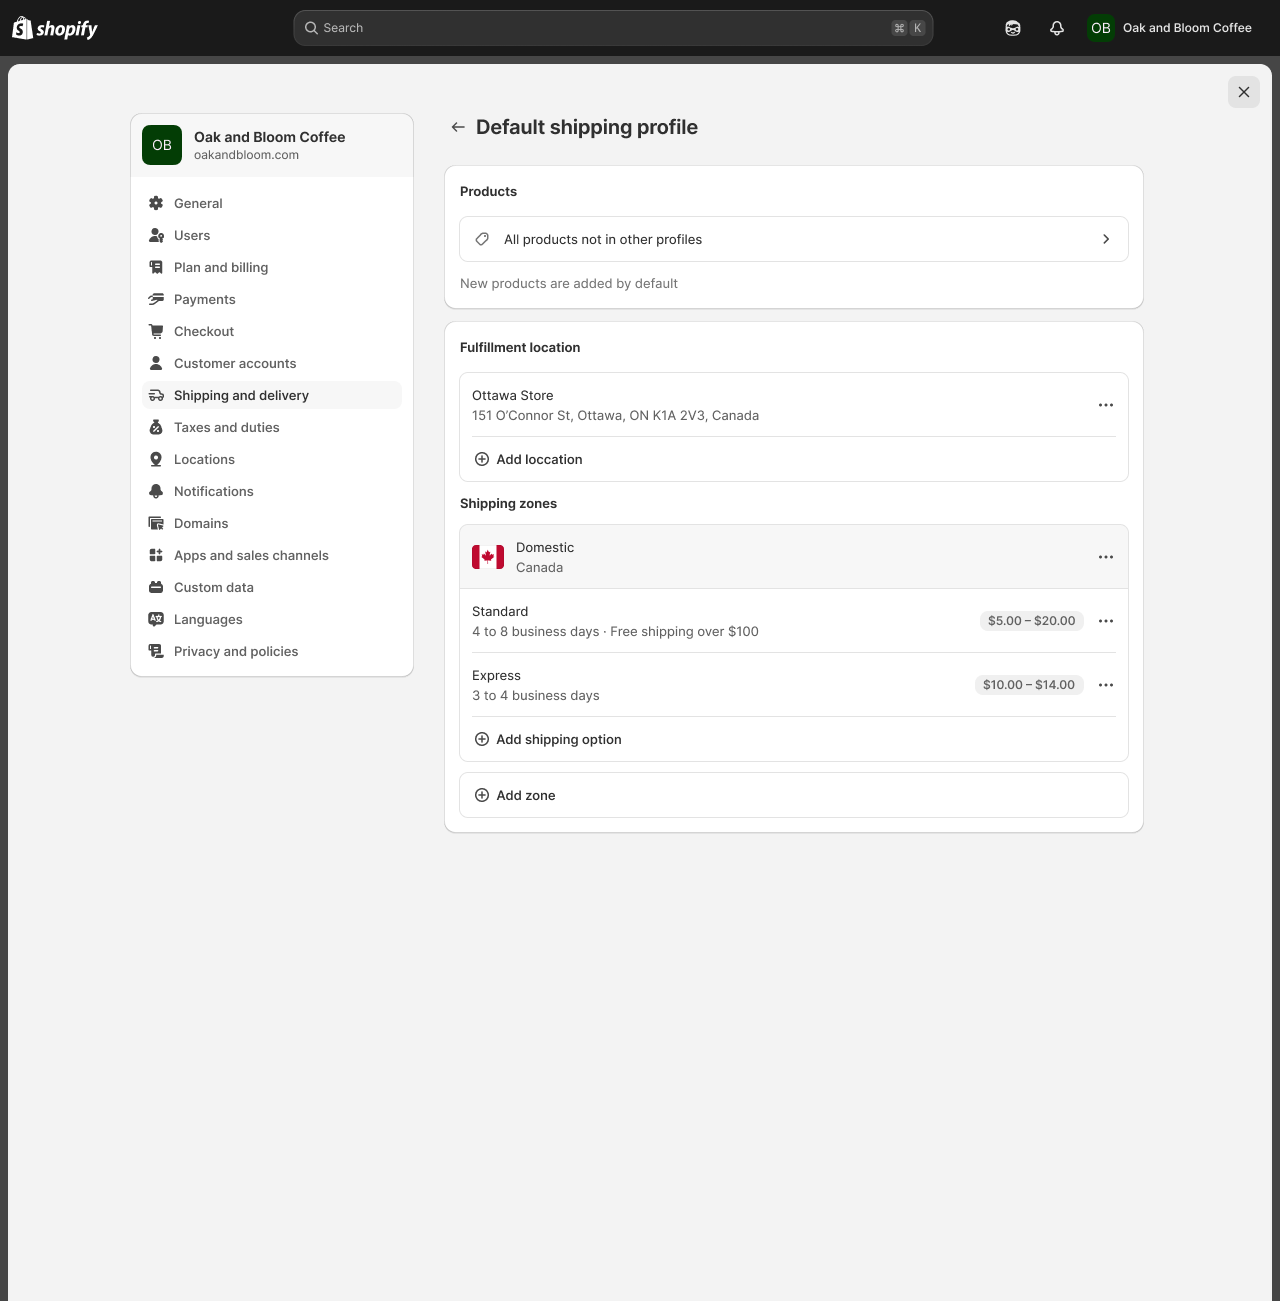Click the Customer accounts person icon
This screenshot has height=1301, width=1280.
pos(156,363)
